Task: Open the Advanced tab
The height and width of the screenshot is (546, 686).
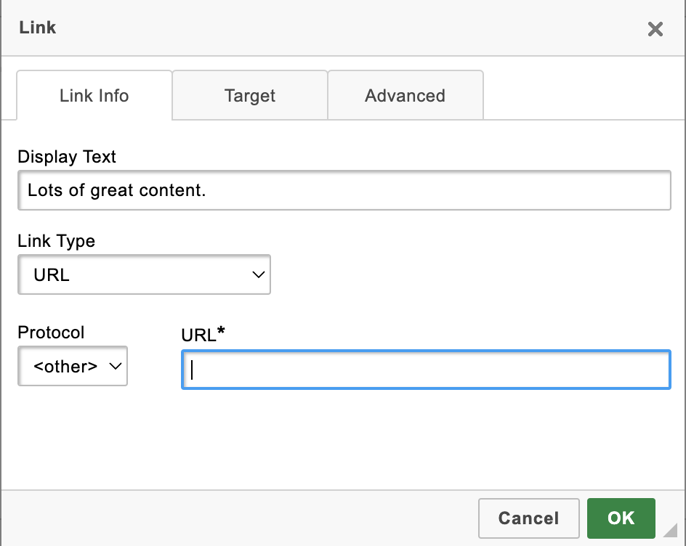Action: point(405,95)
